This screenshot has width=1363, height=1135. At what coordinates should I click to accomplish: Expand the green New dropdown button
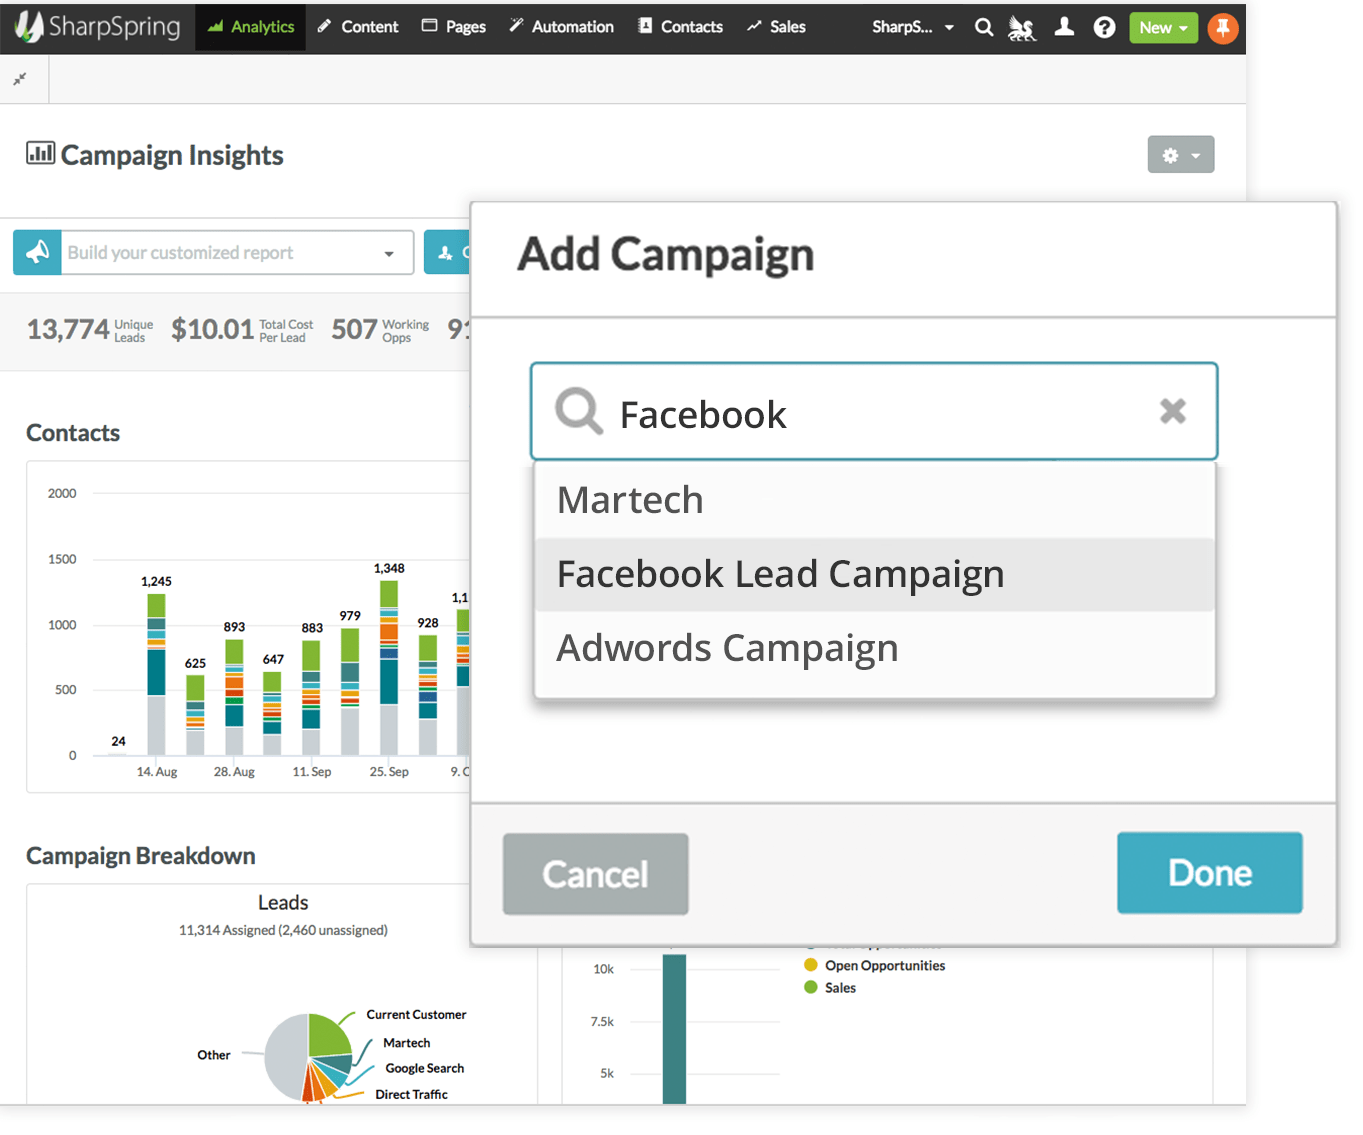point(1163,27)
